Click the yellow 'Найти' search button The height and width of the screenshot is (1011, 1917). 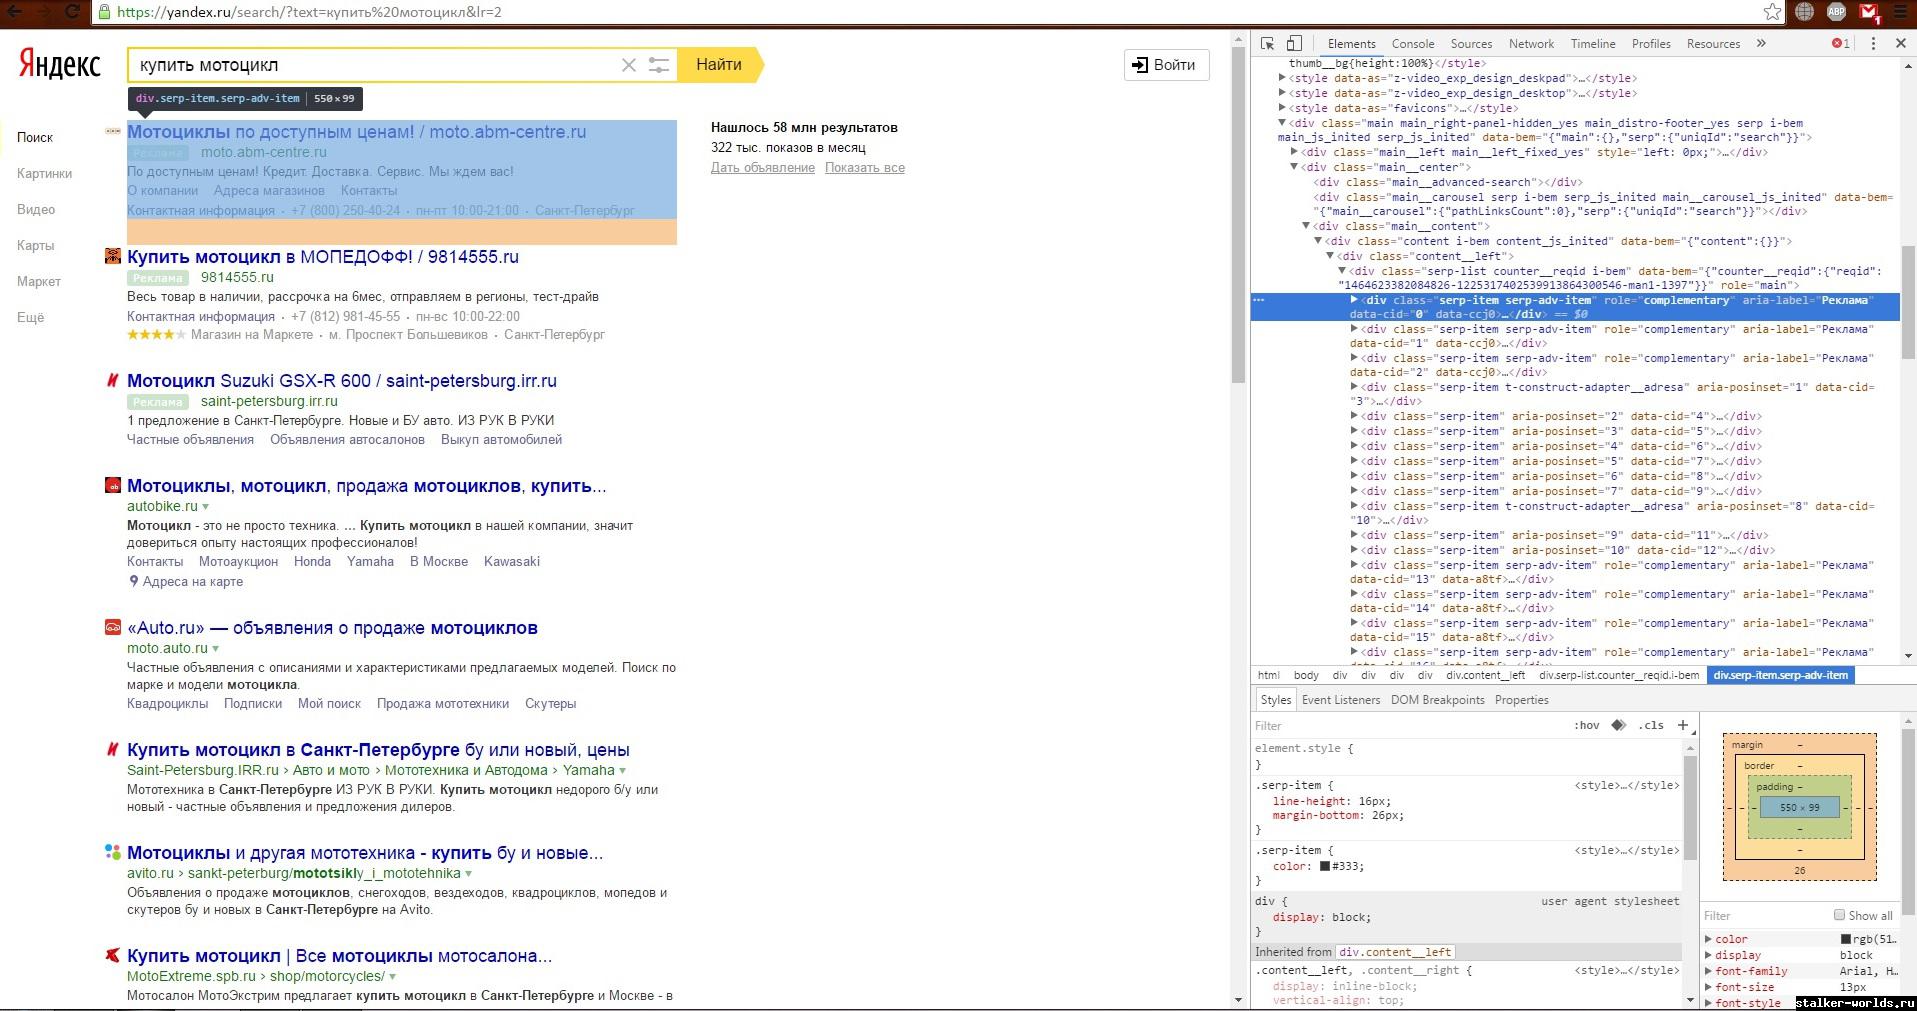[719, 65]
